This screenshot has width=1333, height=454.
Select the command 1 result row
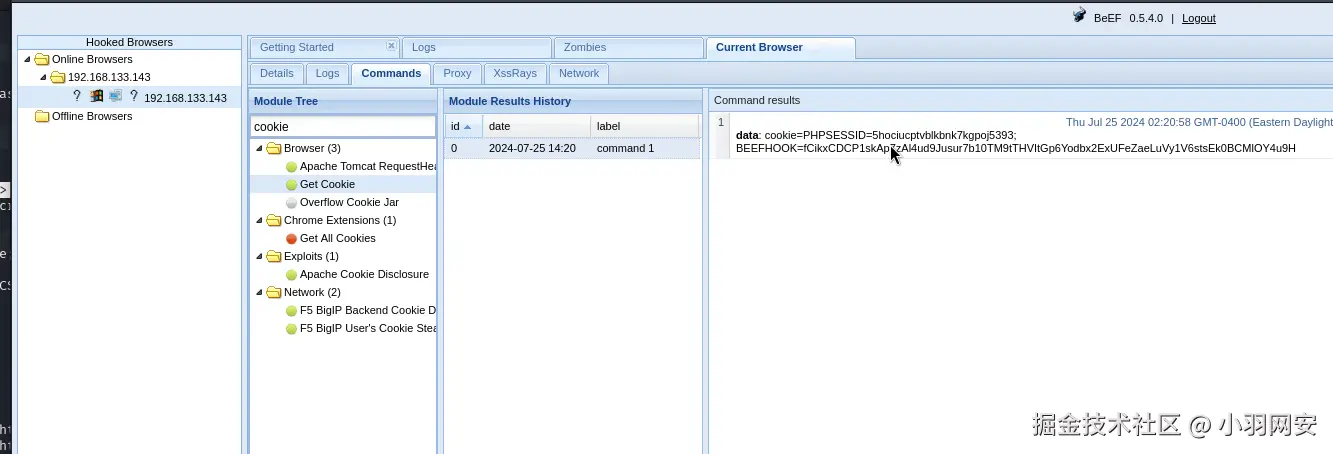click(572, 148)
